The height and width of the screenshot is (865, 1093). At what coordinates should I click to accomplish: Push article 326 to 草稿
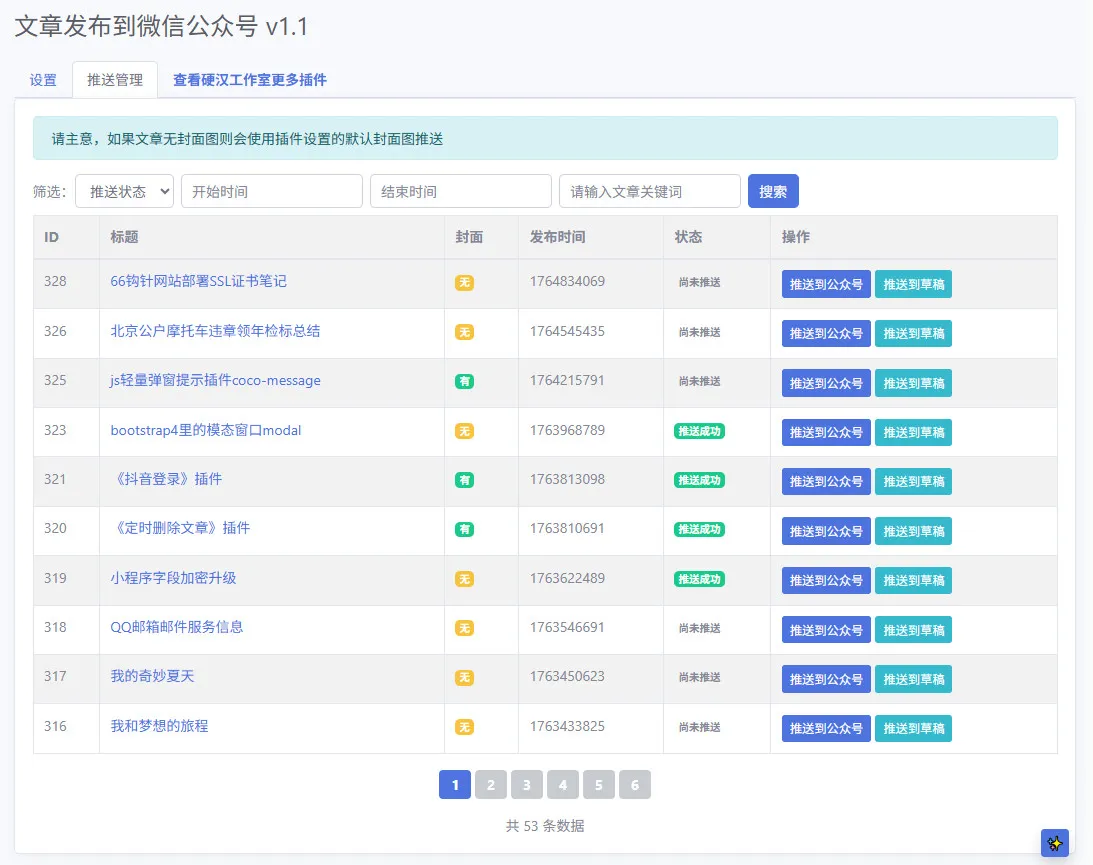pos(913,333)
